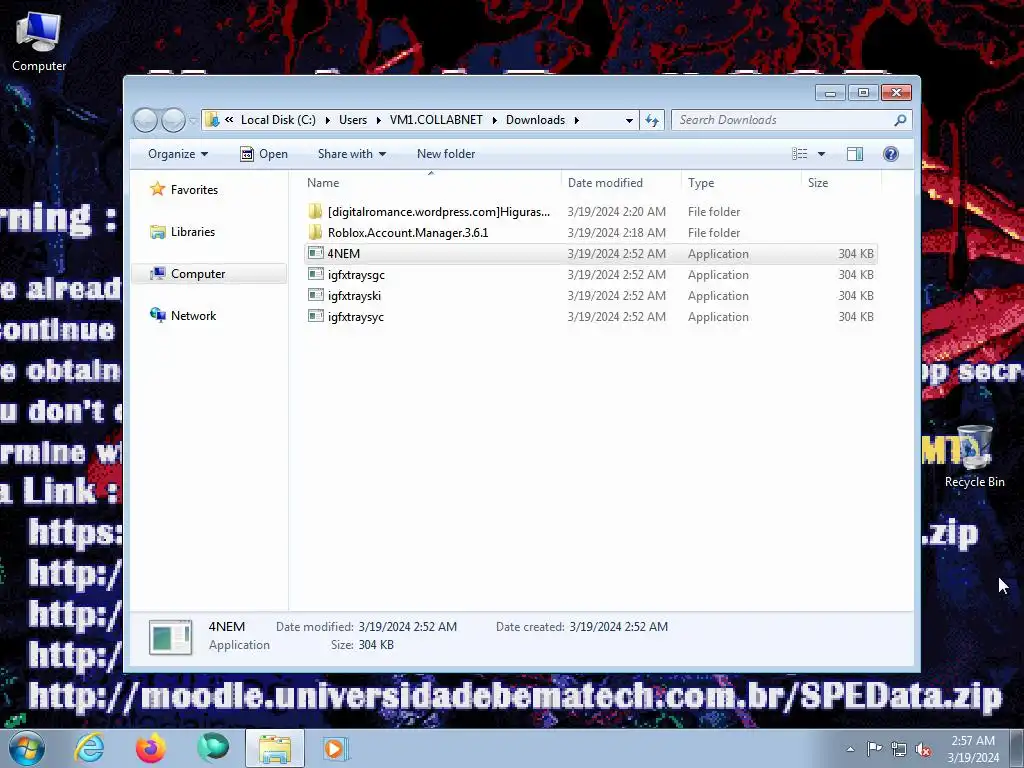Click Date modified value in details pane
The image size is (1024, 768).
click(408, 627)
